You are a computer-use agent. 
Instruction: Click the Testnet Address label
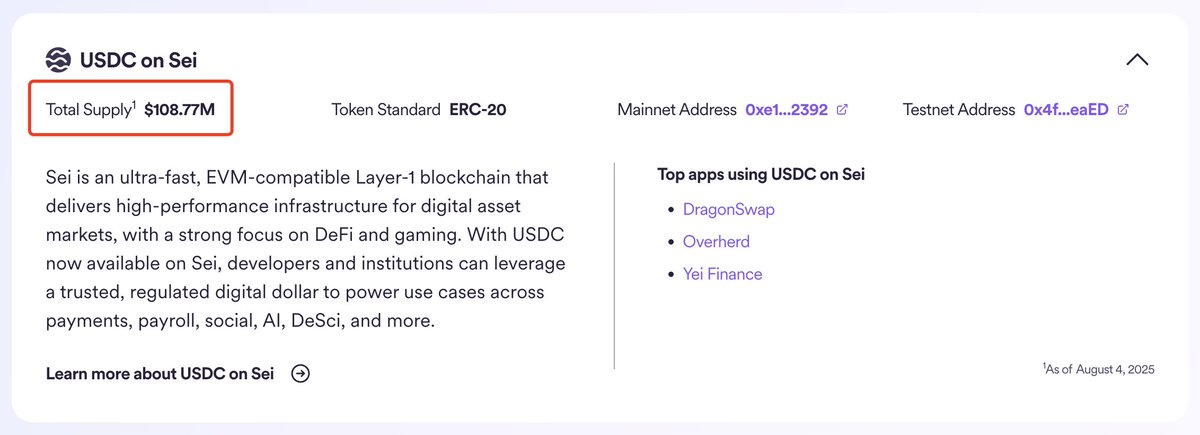(959, 110)
